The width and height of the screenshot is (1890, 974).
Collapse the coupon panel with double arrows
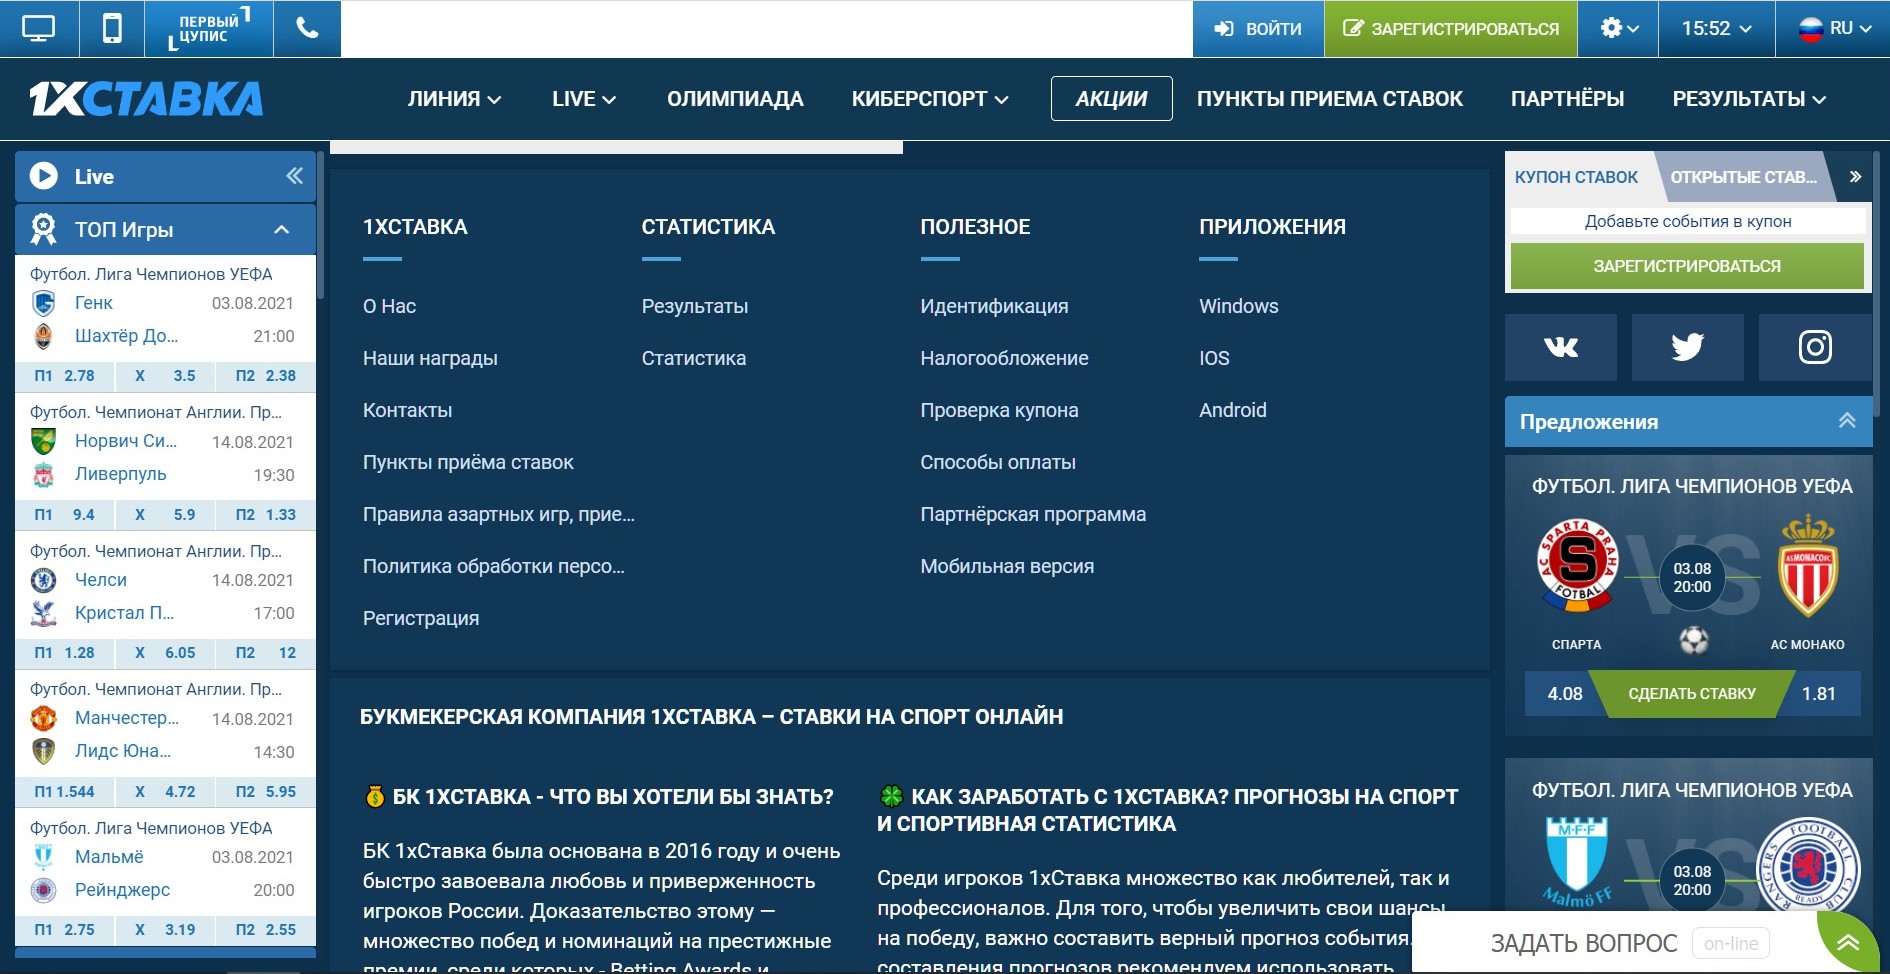(x=1855, y=177)
